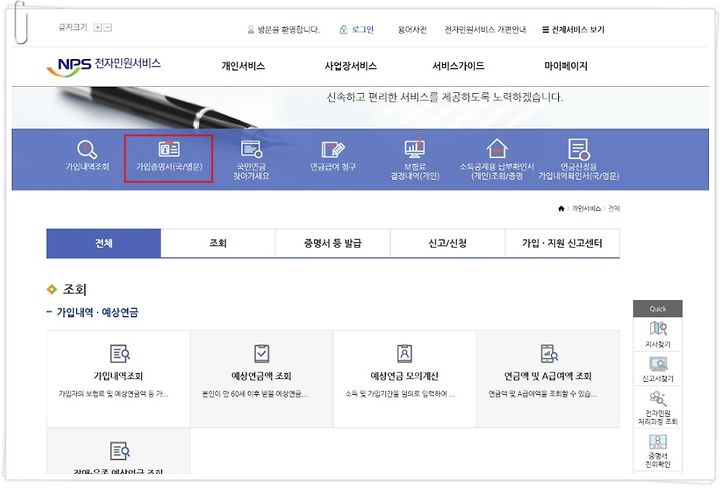Screen dimensions: 720x488
Task: Click 연금액 및 A급여액을 조회할 수 description
Action: [x=542, y=394]
